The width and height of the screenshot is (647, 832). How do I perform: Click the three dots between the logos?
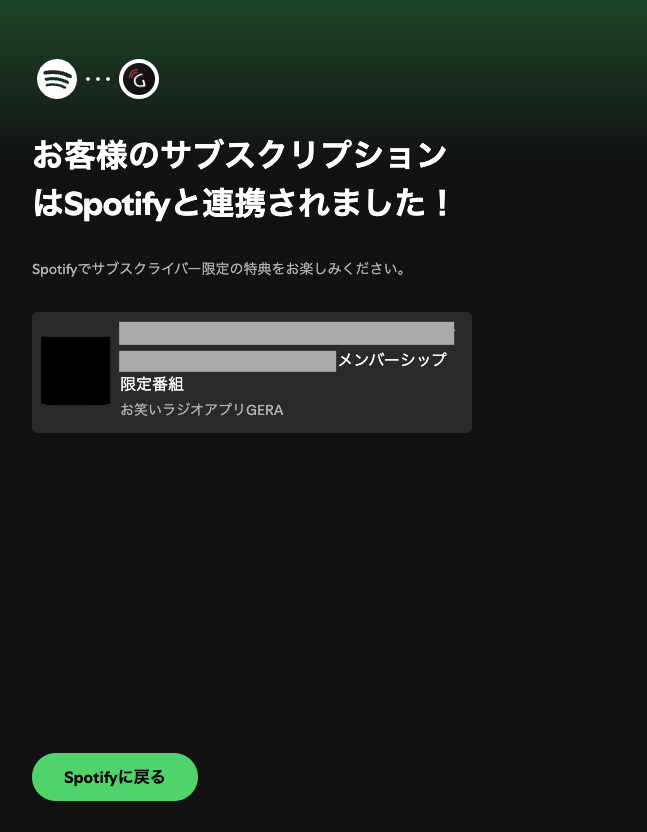click(x=98, y=79)
